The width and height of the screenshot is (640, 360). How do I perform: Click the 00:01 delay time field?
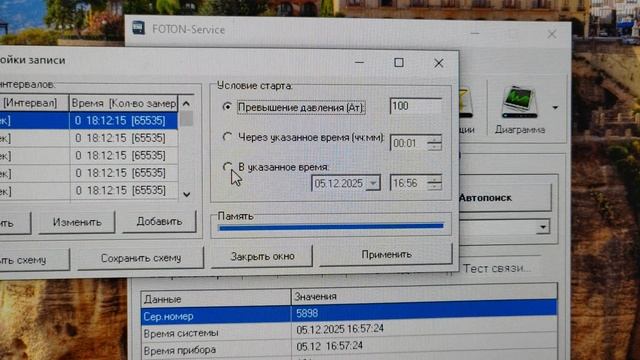(409, 143)
